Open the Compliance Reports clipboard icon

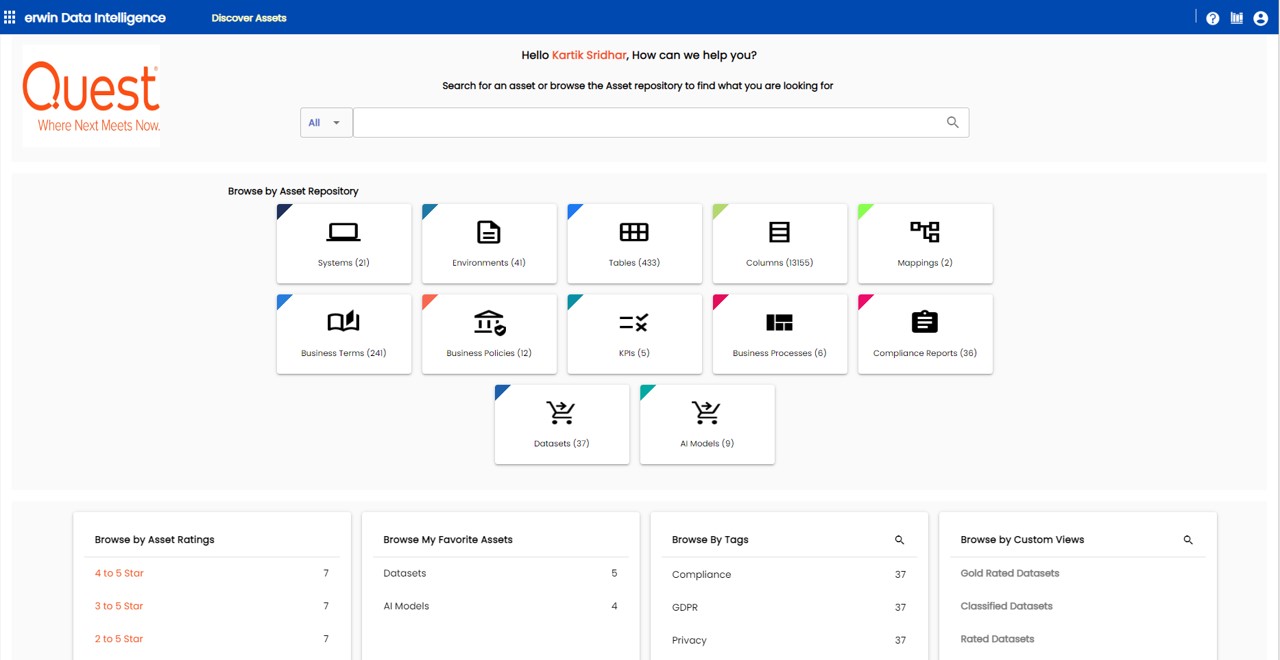tap(925, 322)
